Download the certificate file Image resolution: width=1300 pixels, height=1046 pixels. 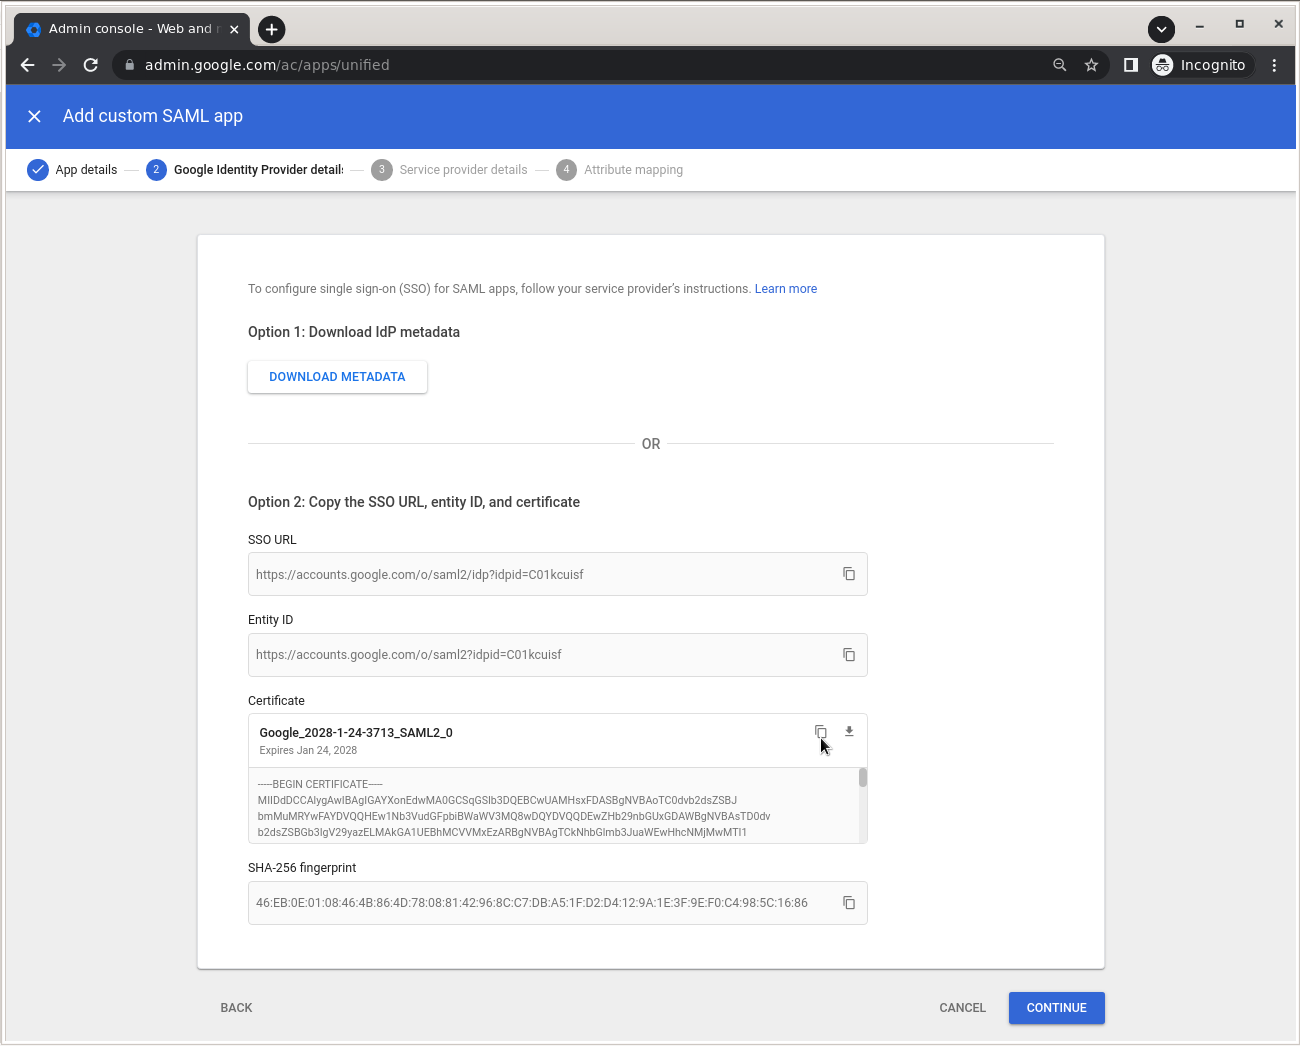(x=849, y=732)
